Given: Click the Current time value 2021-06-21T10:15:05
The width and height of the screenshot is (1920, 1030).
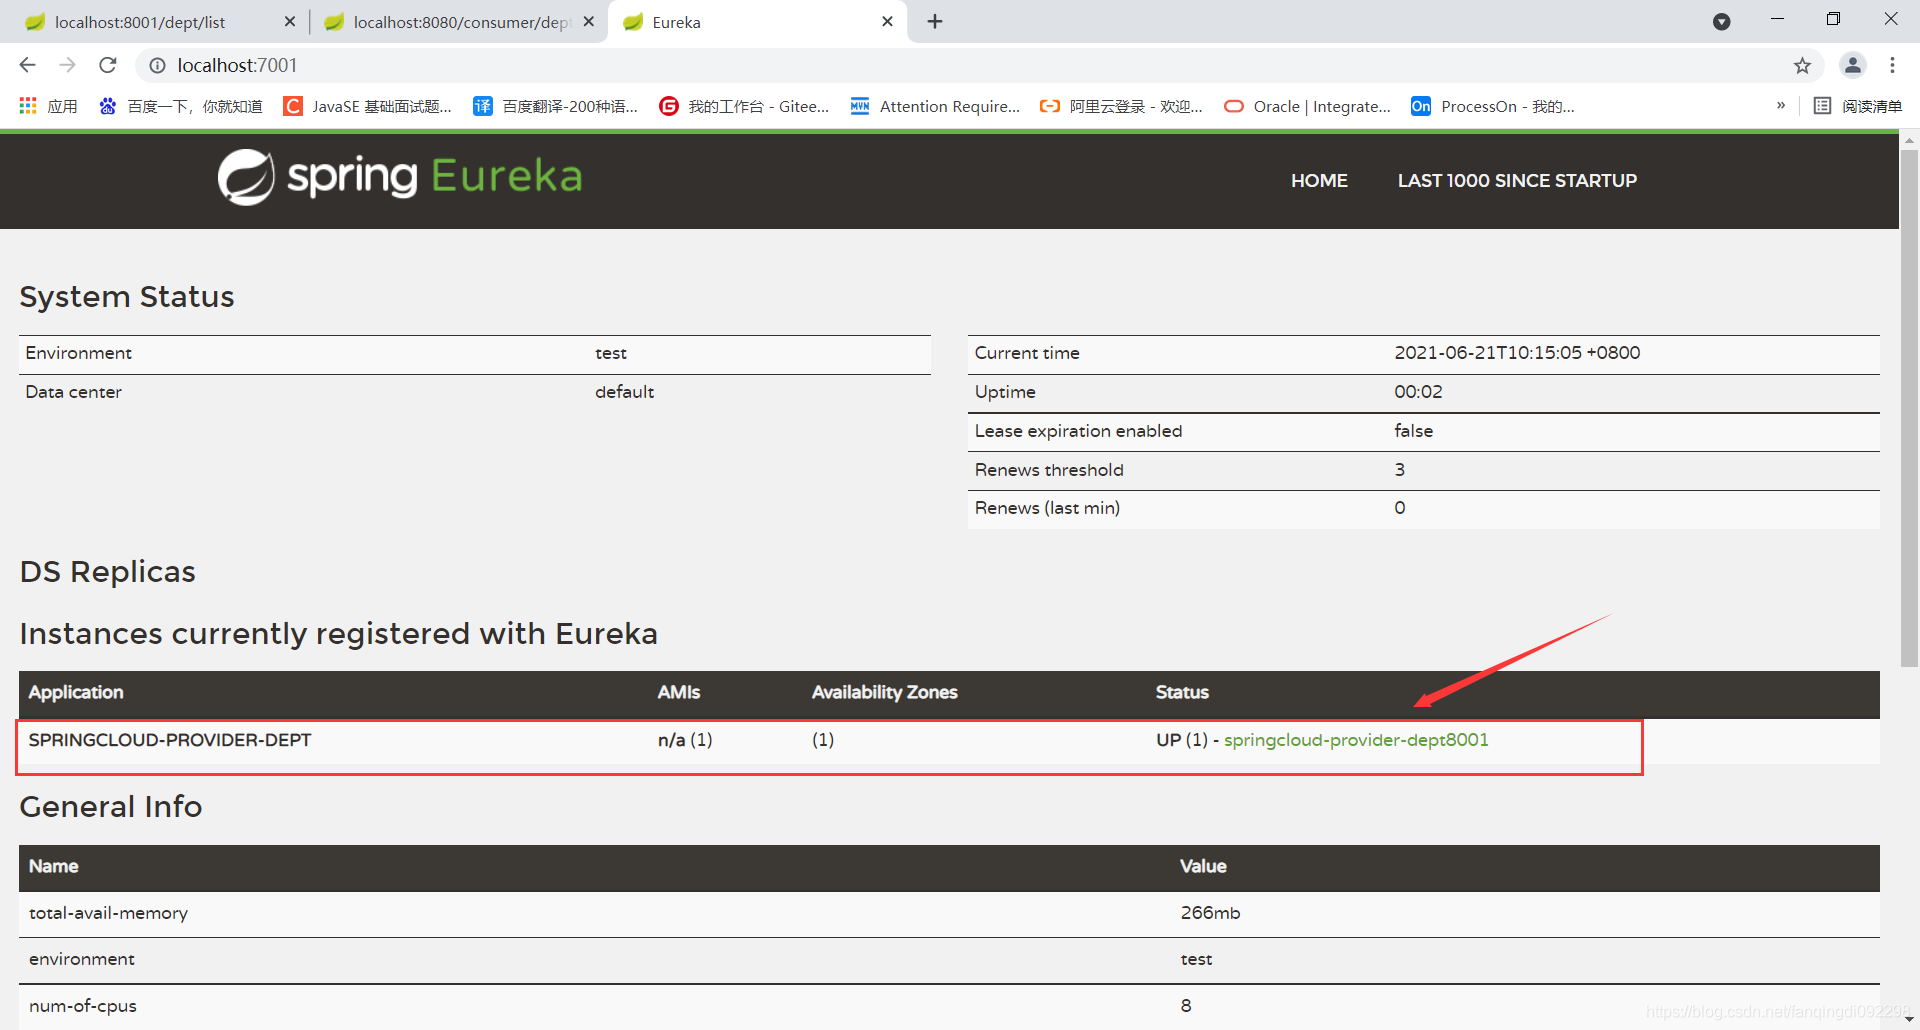Looking at the screenshot, I should tap(1517, 353).
